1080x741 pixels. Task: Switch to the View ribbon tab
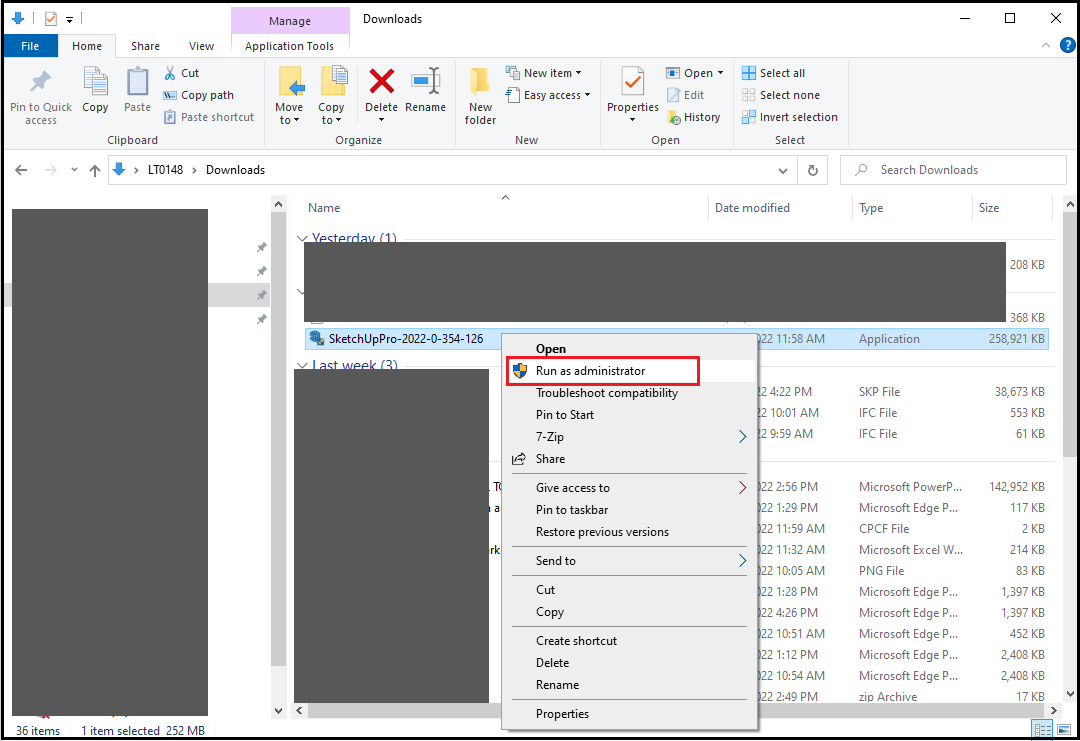click(201, 46)
